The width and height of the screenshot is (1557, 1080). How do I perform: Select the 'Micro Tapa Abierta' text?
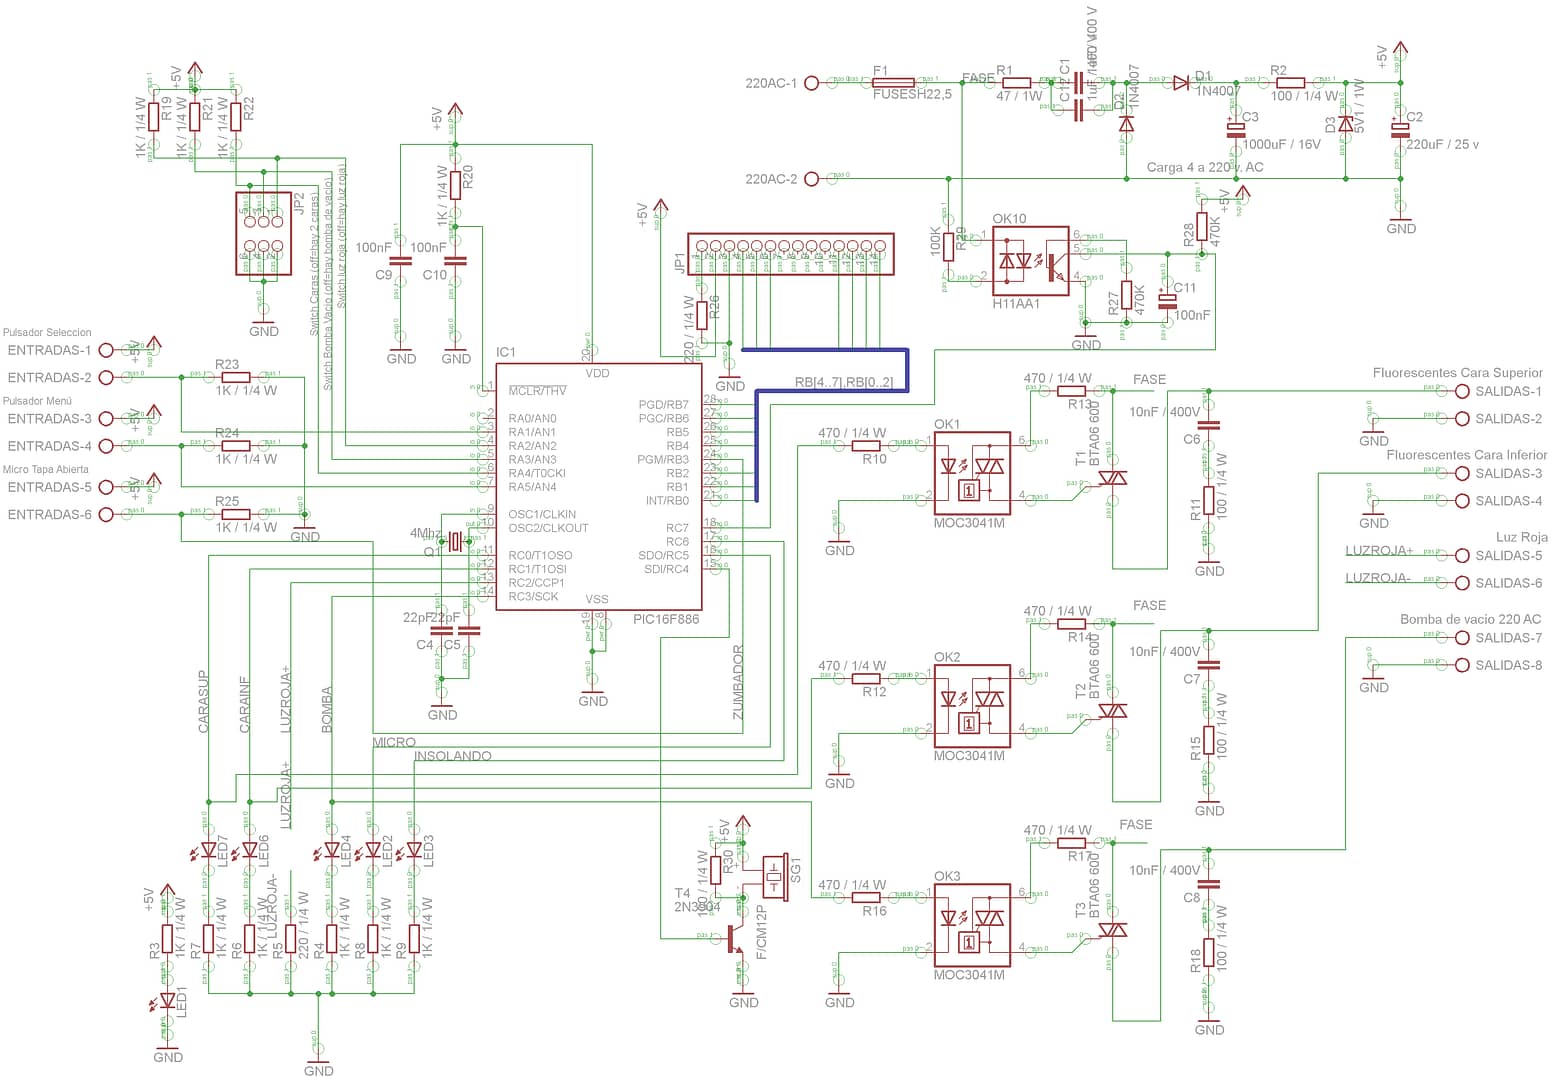[x=46, y=469]
